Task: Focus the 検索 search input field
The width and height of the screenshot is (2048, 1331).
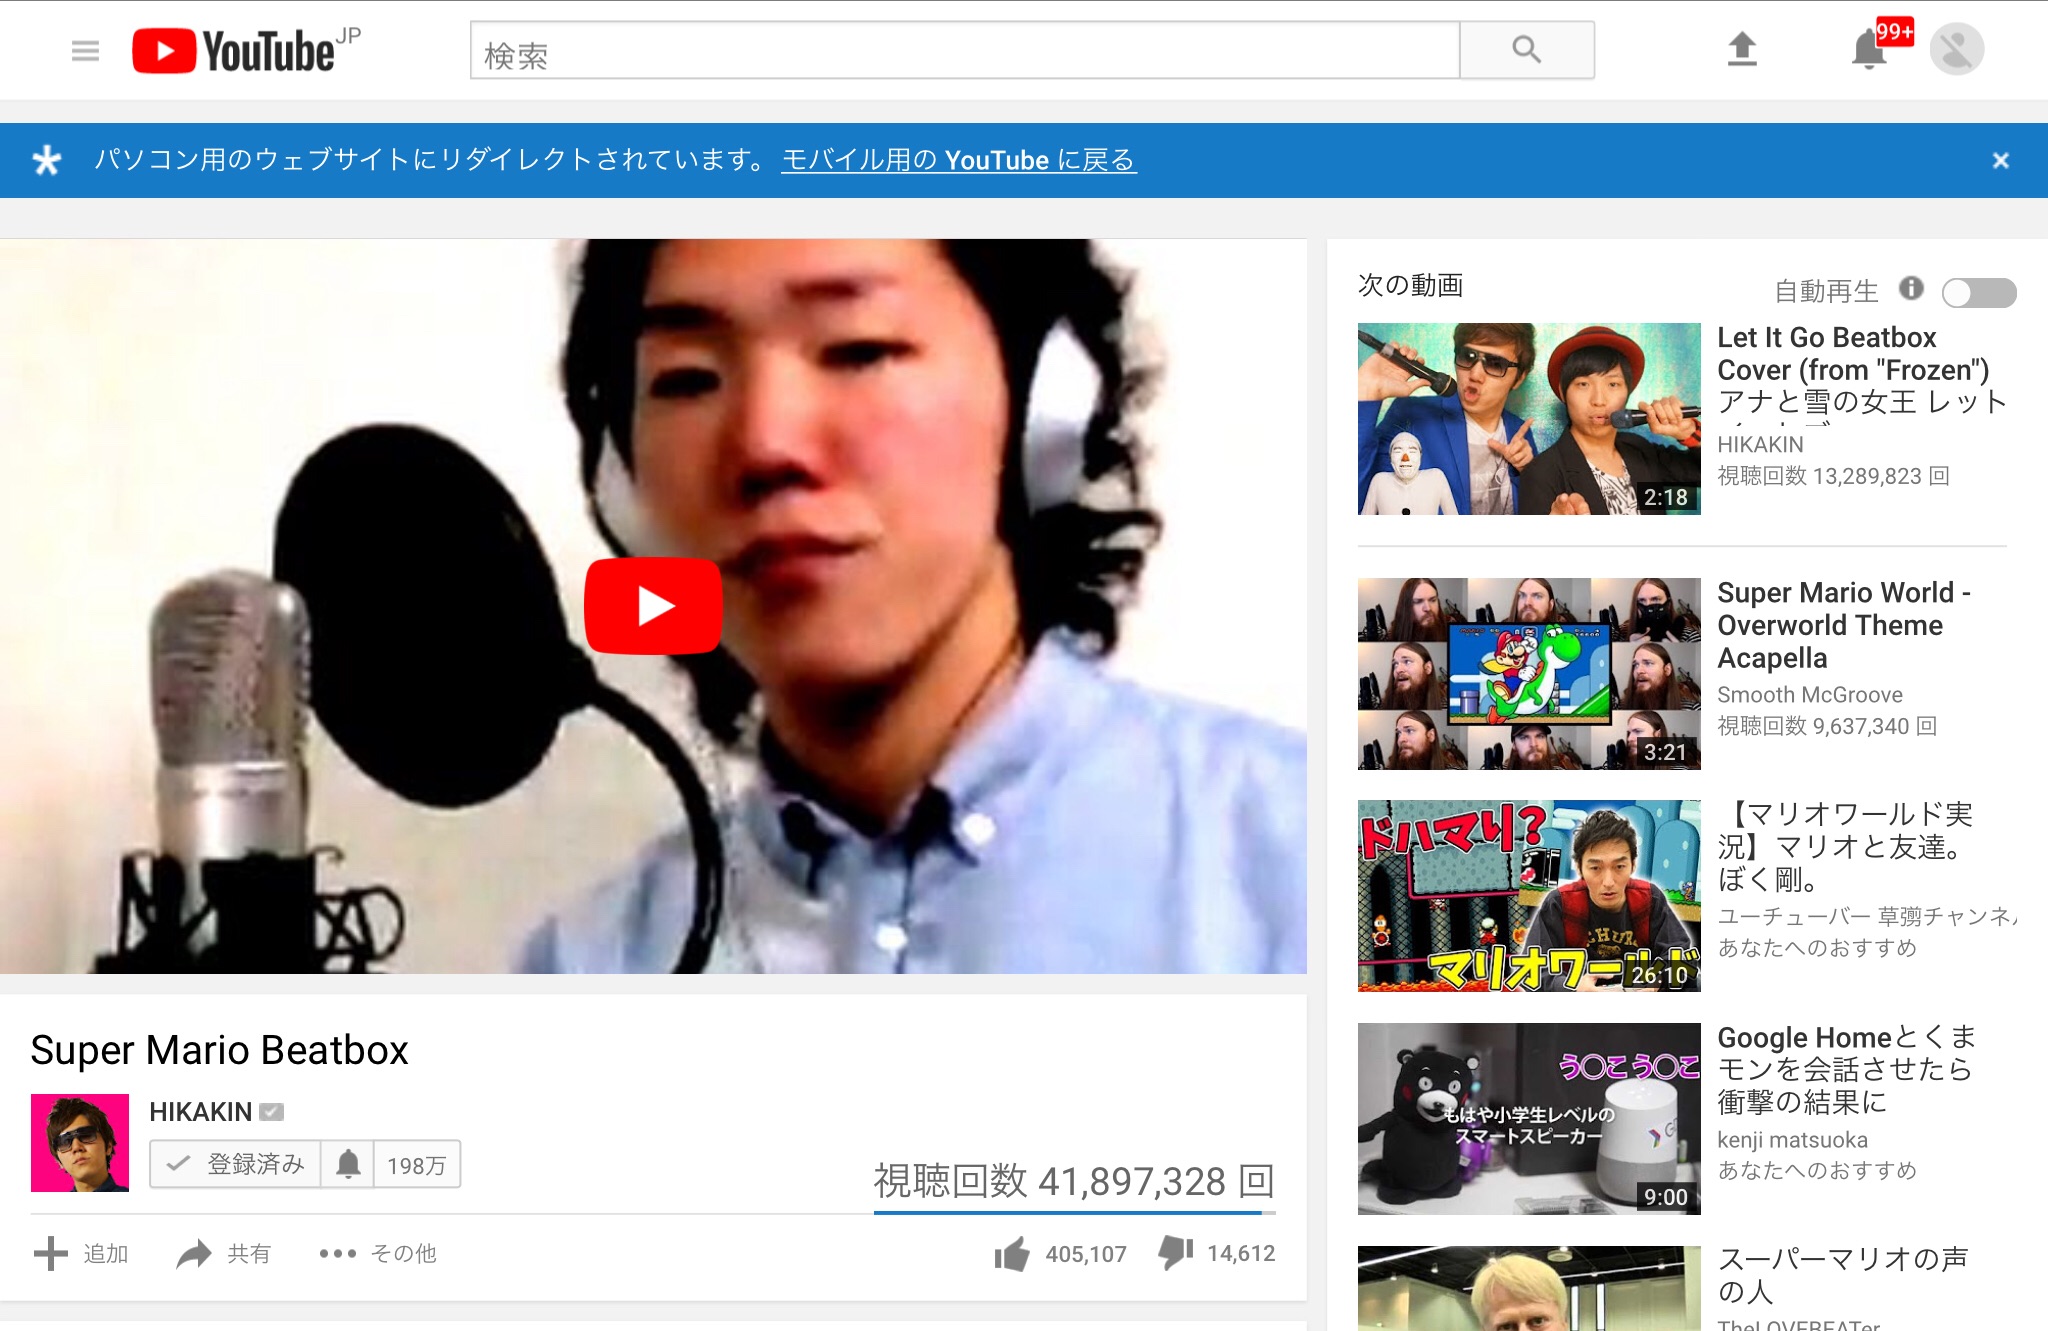Action: pyautogui.click(x=964, y=50)
